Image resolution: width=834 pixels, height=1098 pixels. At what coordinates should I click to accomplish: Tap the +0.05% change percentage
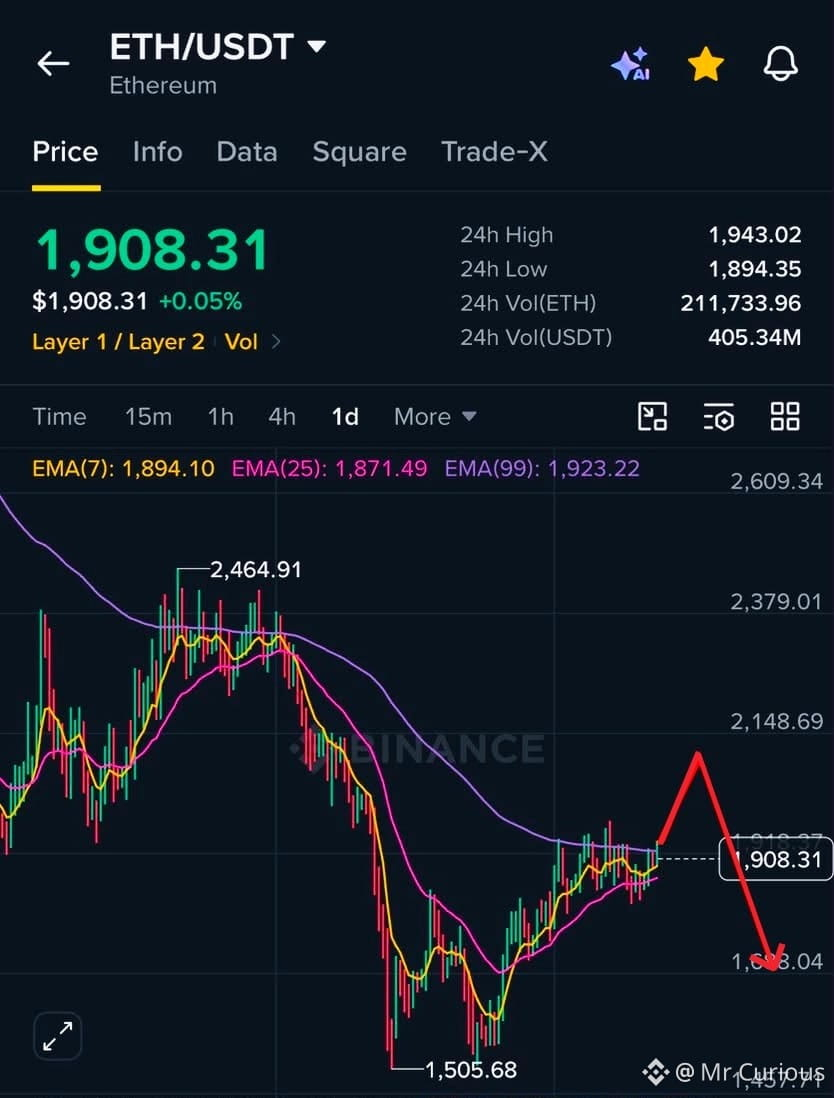click(x=201, y=301)
